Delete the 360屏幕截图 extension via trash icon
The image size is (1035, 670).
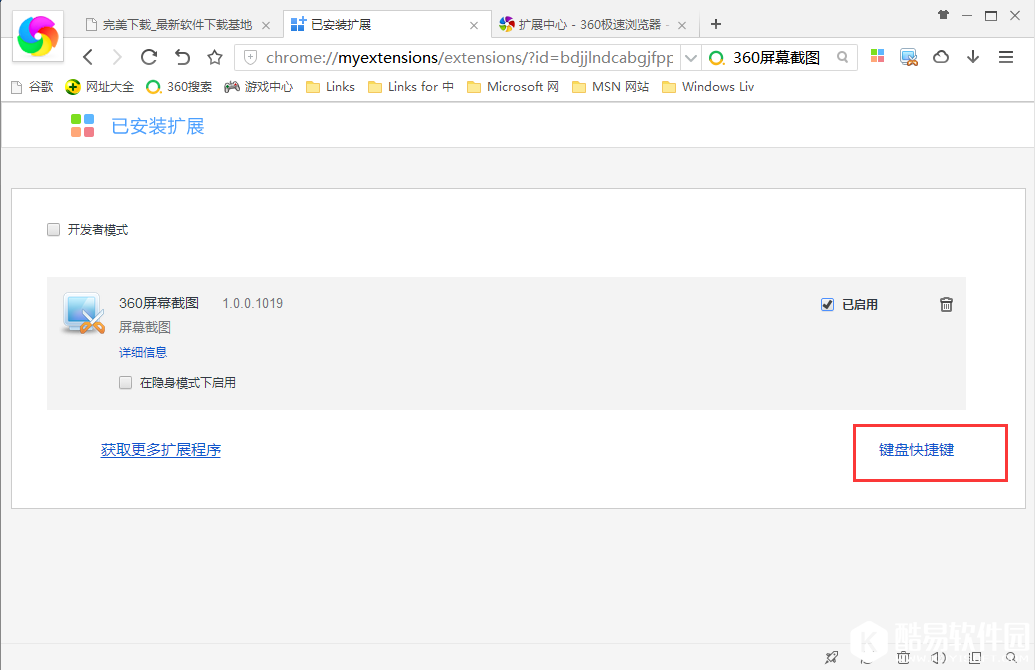tap(946, 304)
